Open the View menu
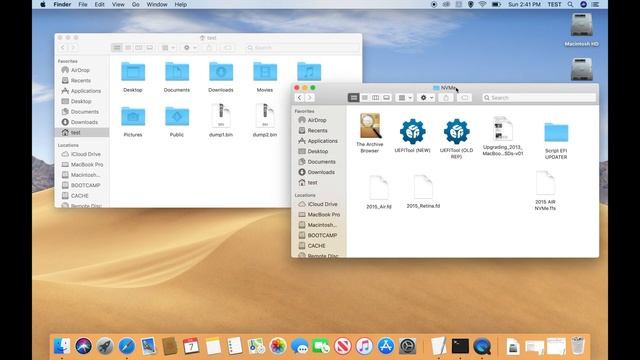 pos(118,4)
